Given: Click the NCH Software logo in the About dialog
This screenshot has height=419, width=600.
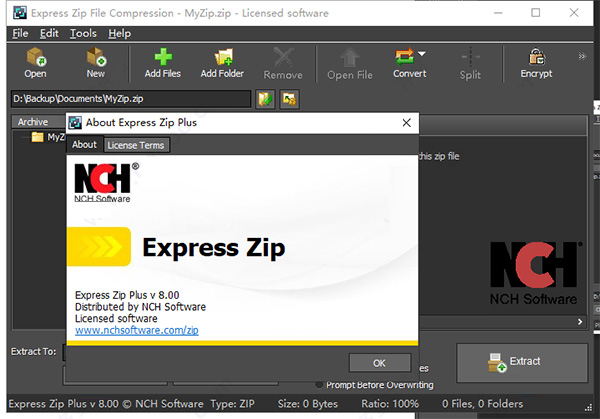Looking at the screenshot, I should 107,182.
